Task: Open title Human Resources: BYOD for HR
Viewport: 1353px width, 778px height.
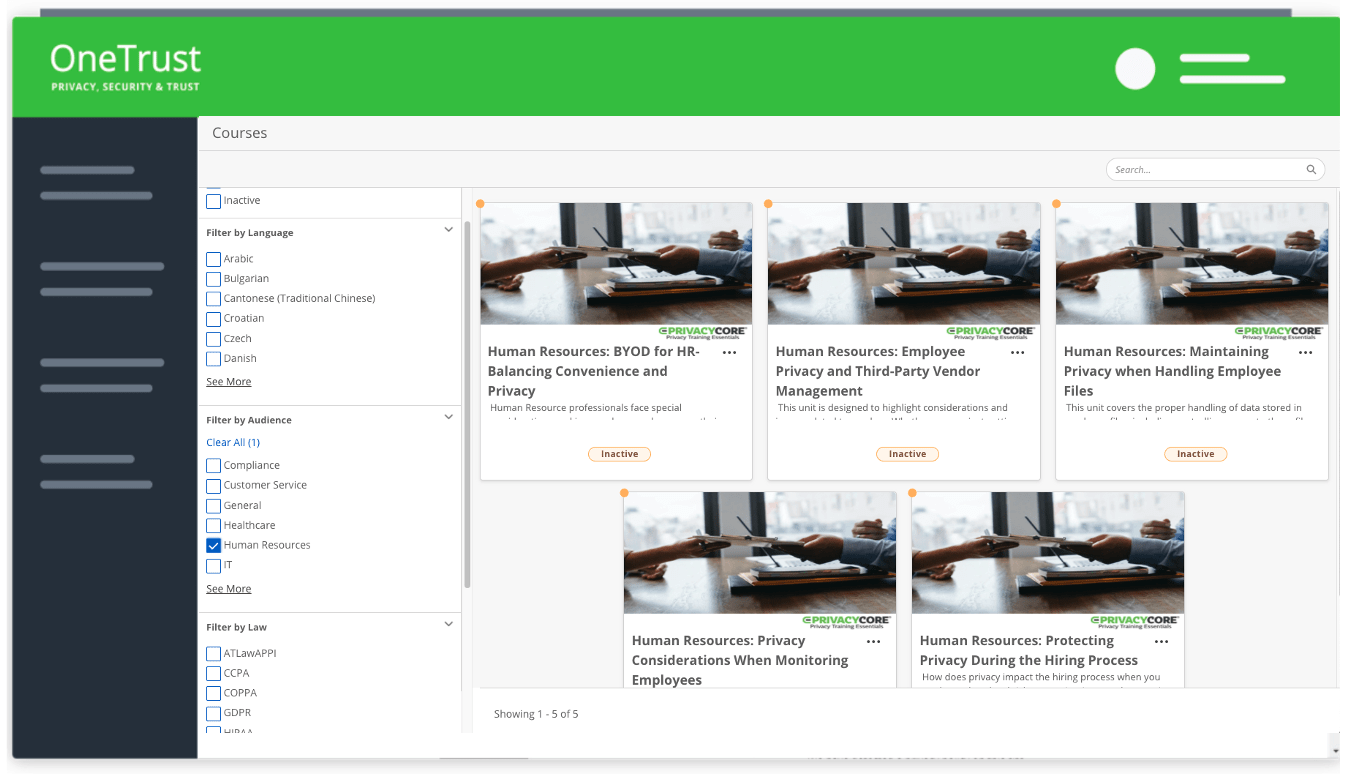Action: coord(594,371)
